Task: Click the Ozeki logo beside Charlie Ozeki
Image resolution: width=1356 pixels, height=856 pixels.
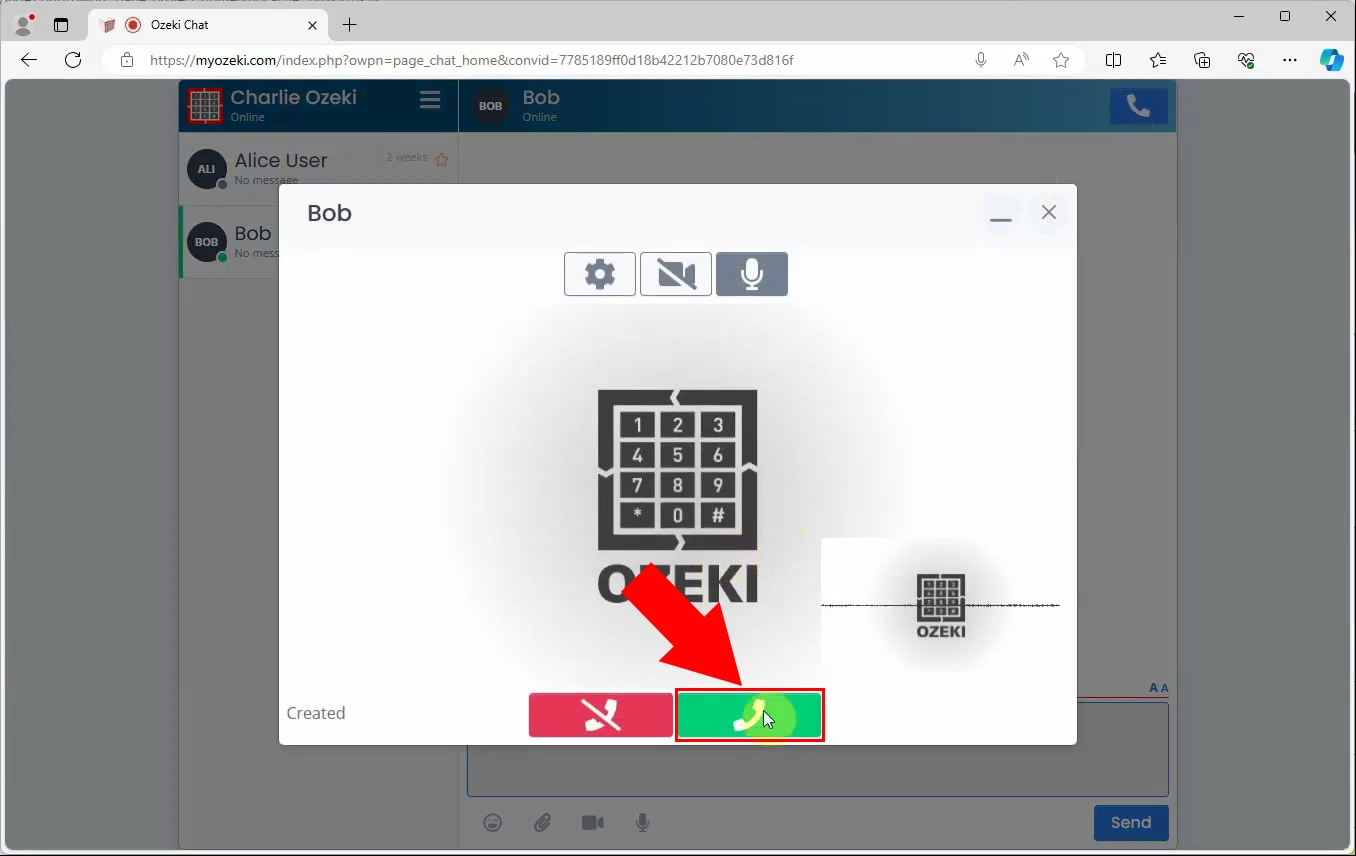Action: [205, 105]
